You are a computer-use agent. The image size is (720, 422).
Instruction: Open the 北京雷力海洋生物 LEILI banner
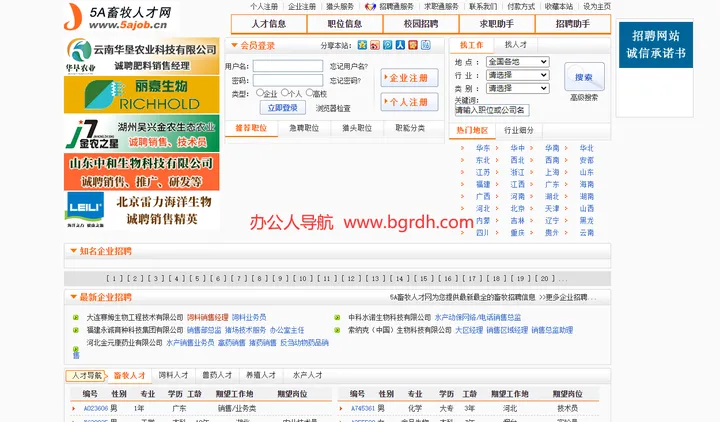[x=141, y=210]
